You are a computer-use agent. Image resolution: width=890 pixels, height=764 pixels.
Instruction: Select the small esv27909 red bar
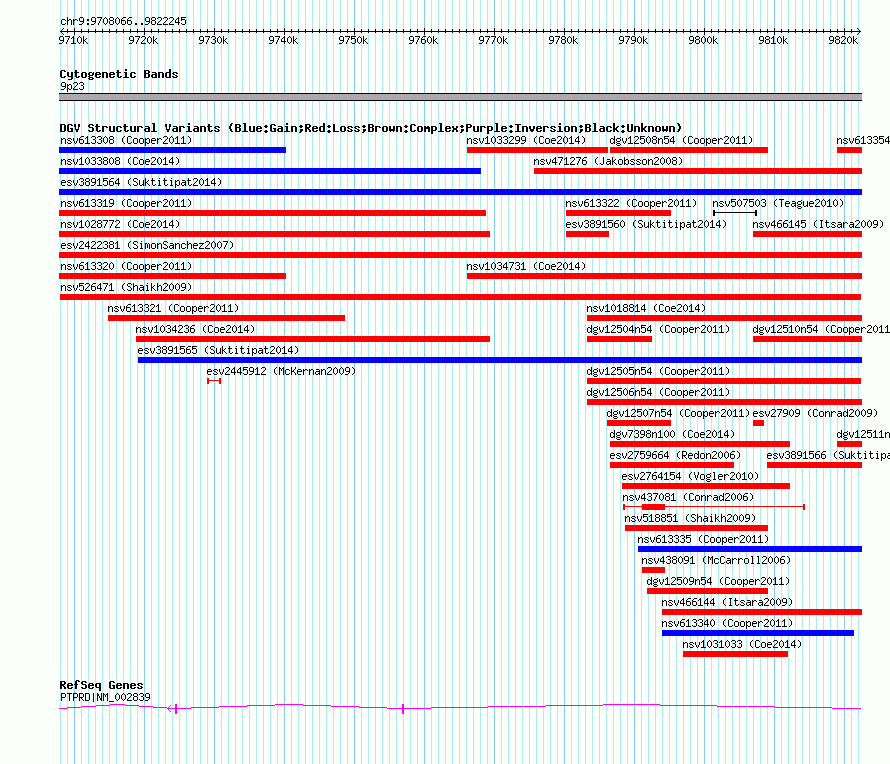(x=758, y=423)
